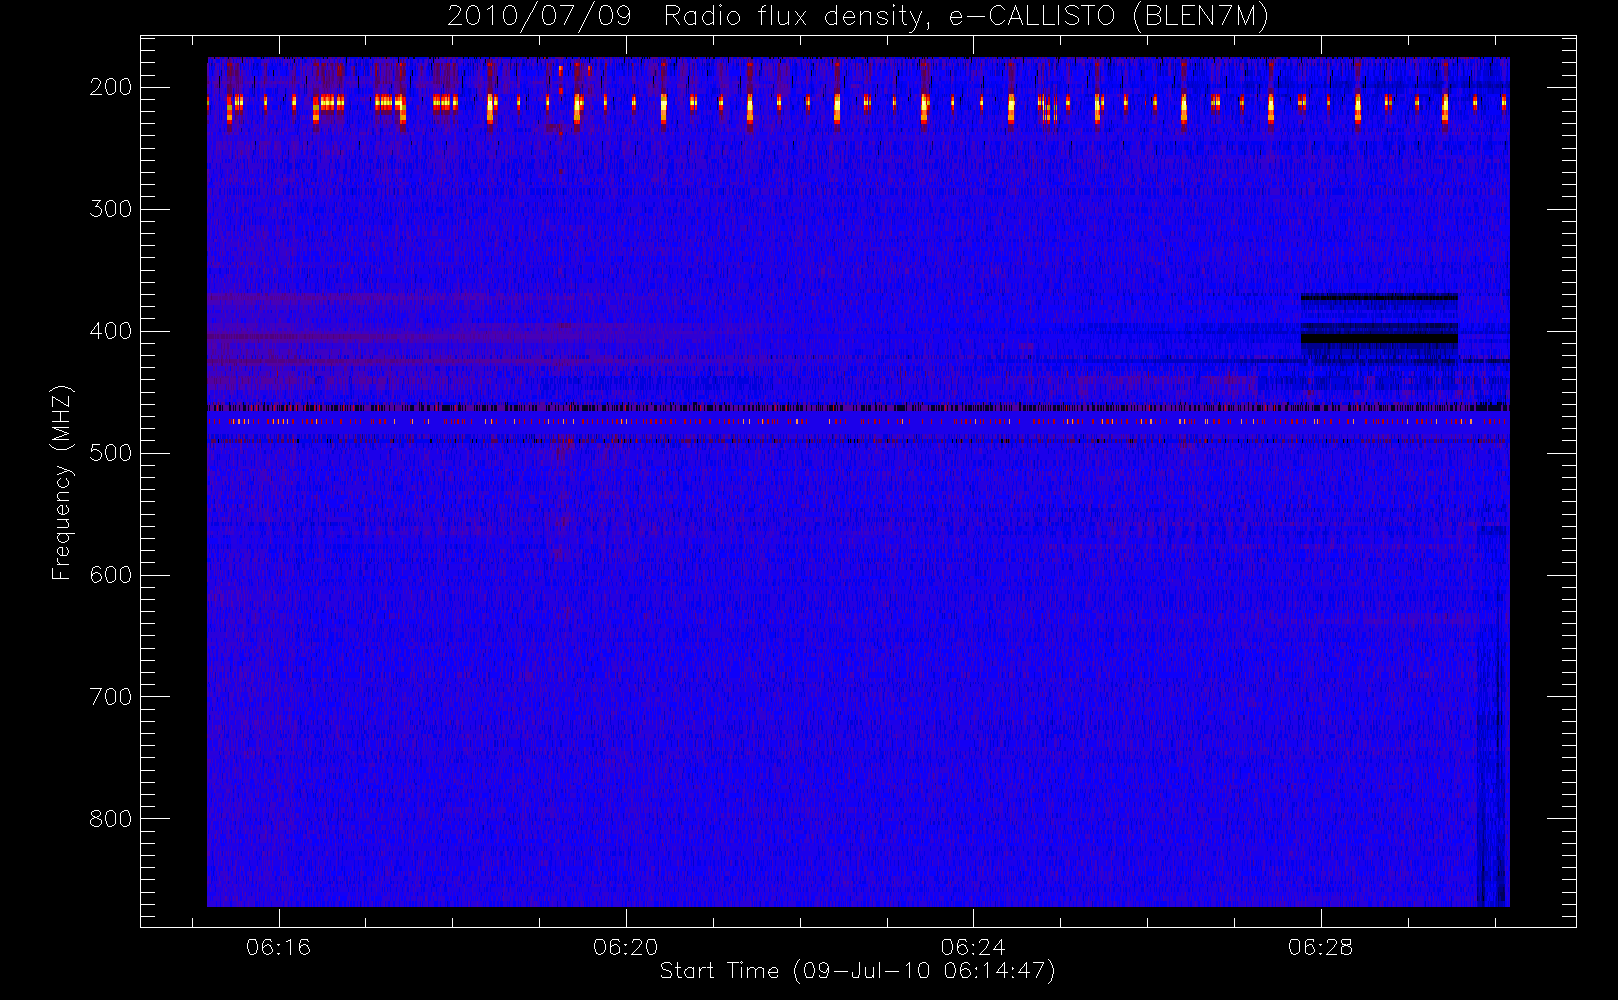Viewport: 1618px width, 1000px height.
Task: Click the 06:24 time tick label
Action: tap(973, 947)
